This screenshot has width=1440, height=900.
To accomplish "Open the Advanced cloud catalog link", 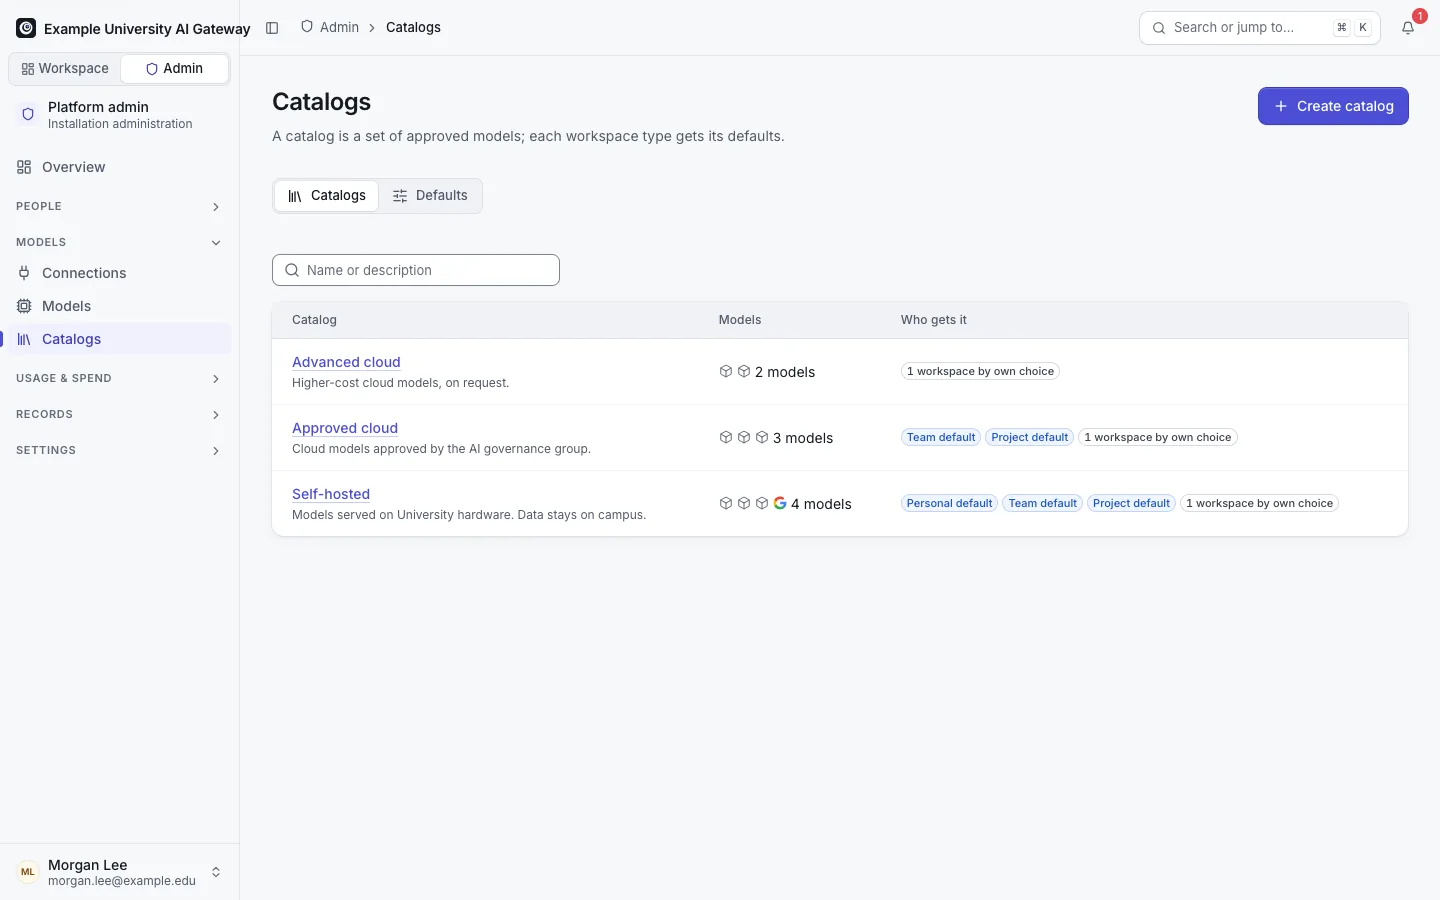I will [346, 362].
